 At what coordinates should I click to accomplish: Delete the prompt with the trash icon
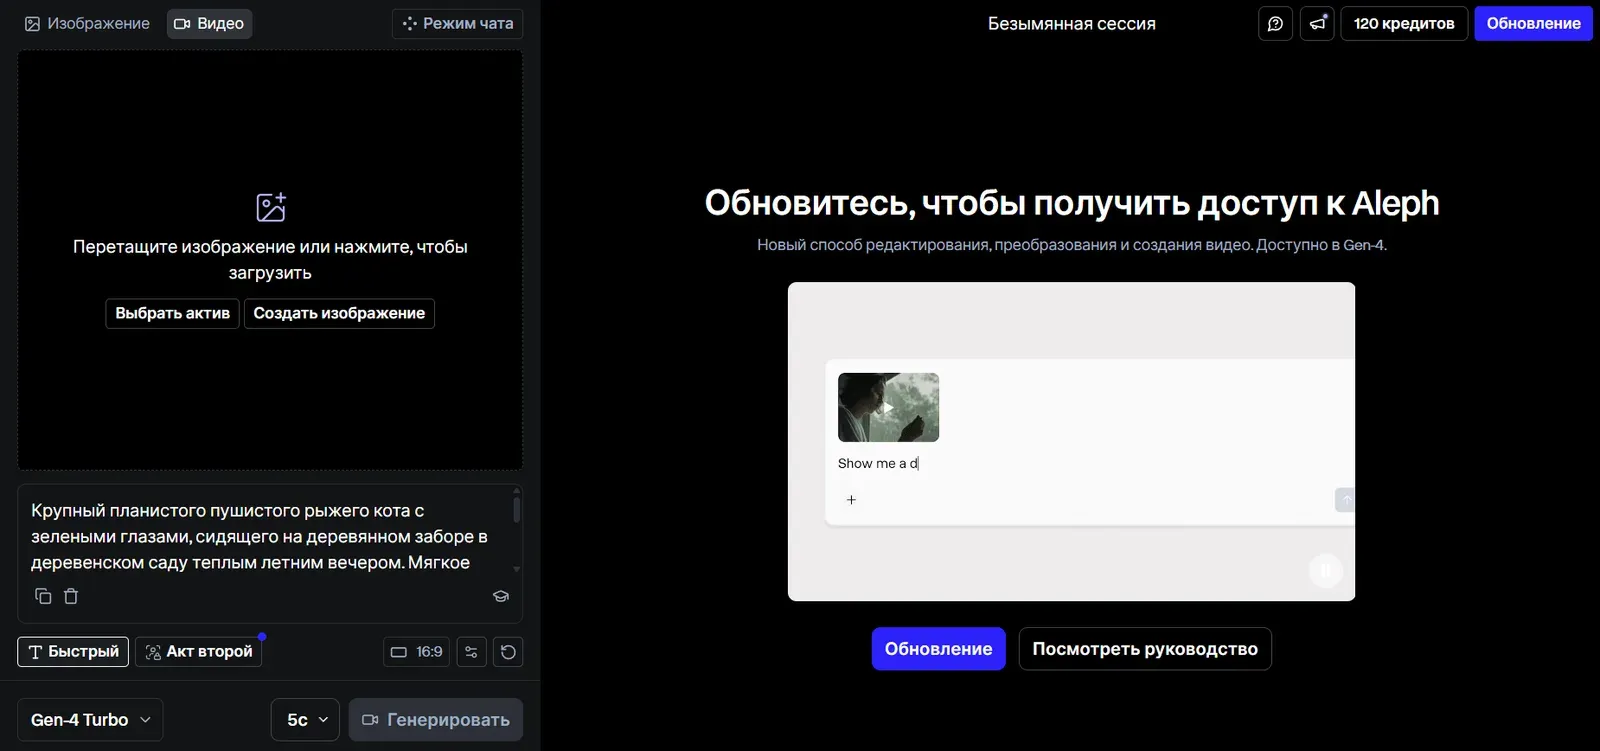(x=71, y=596)
